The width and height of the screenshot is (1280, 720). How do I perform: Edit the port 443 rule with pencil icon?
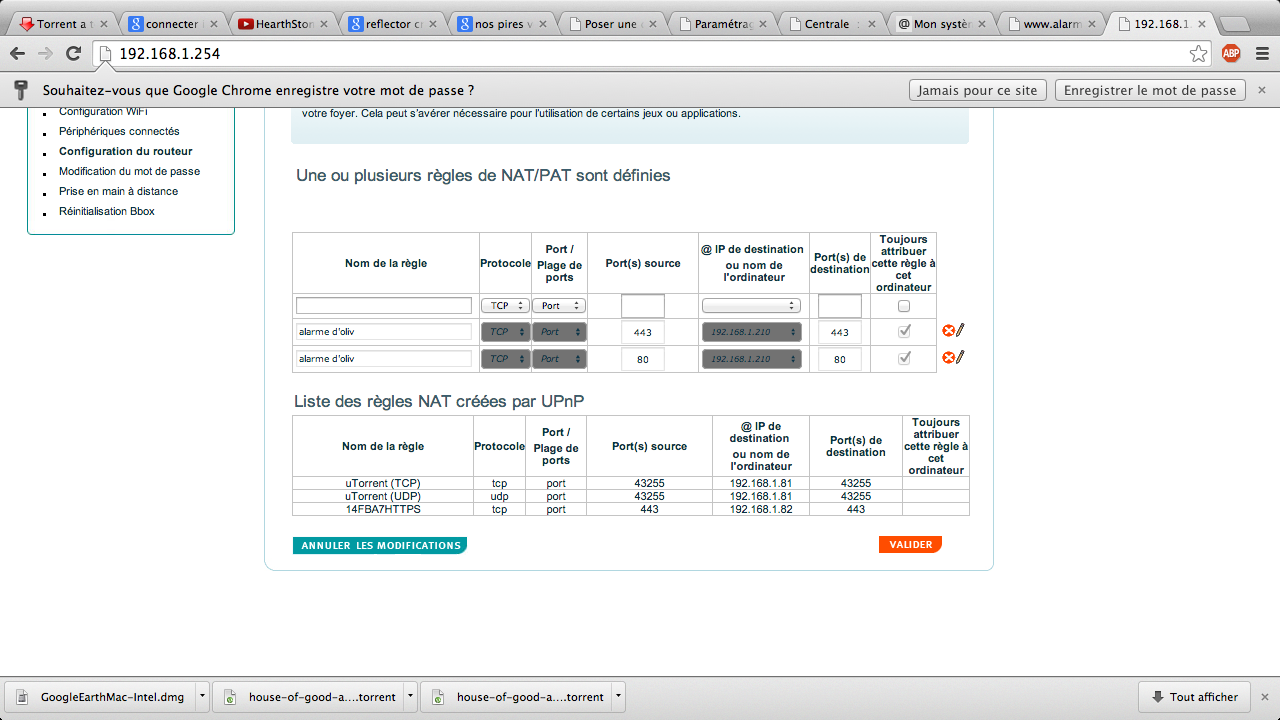point(960,331)
